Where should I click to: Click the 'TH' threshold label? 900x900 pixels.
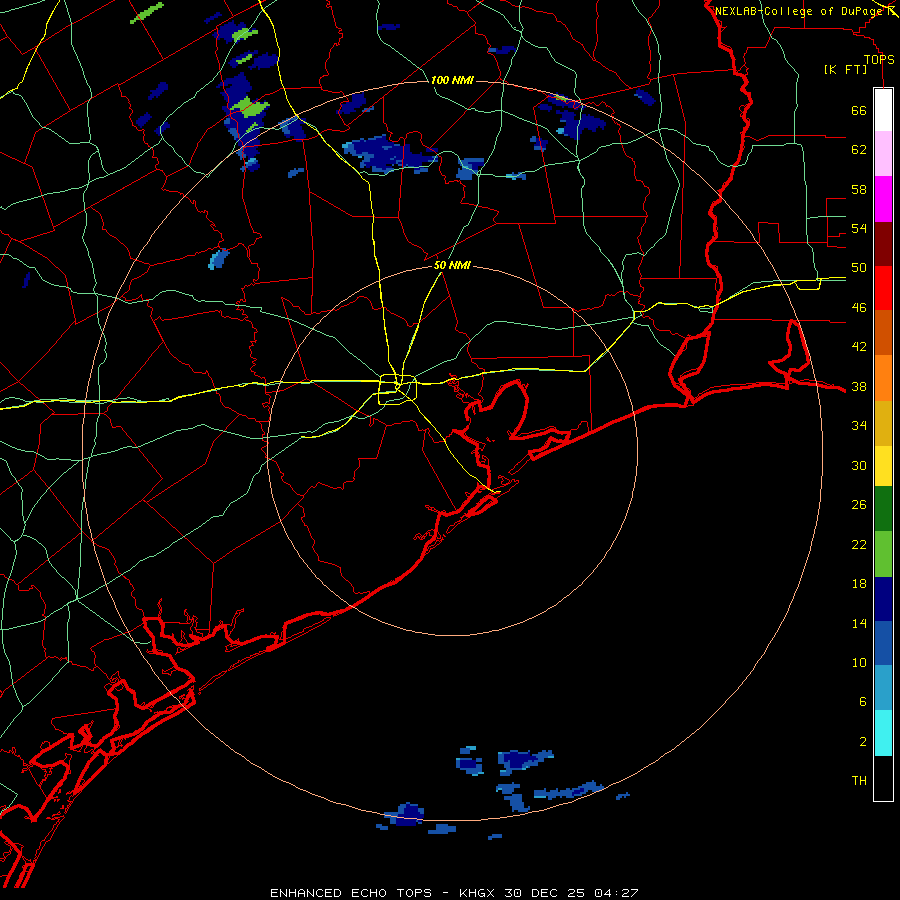point(859,781)
